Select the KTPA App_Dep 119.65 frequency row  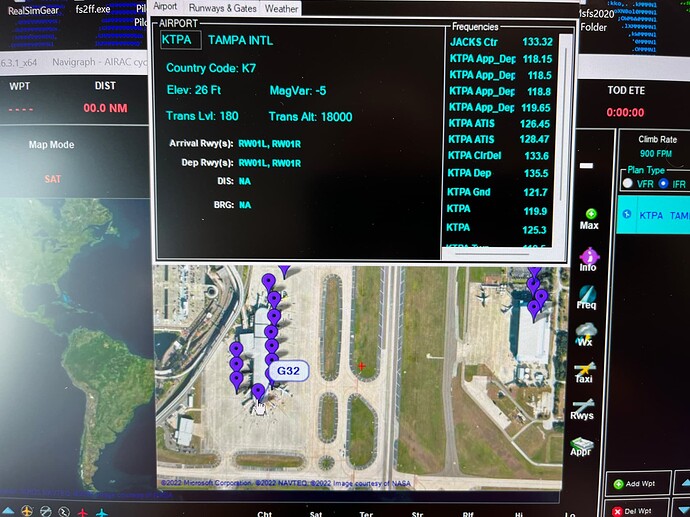click(499, 107)
